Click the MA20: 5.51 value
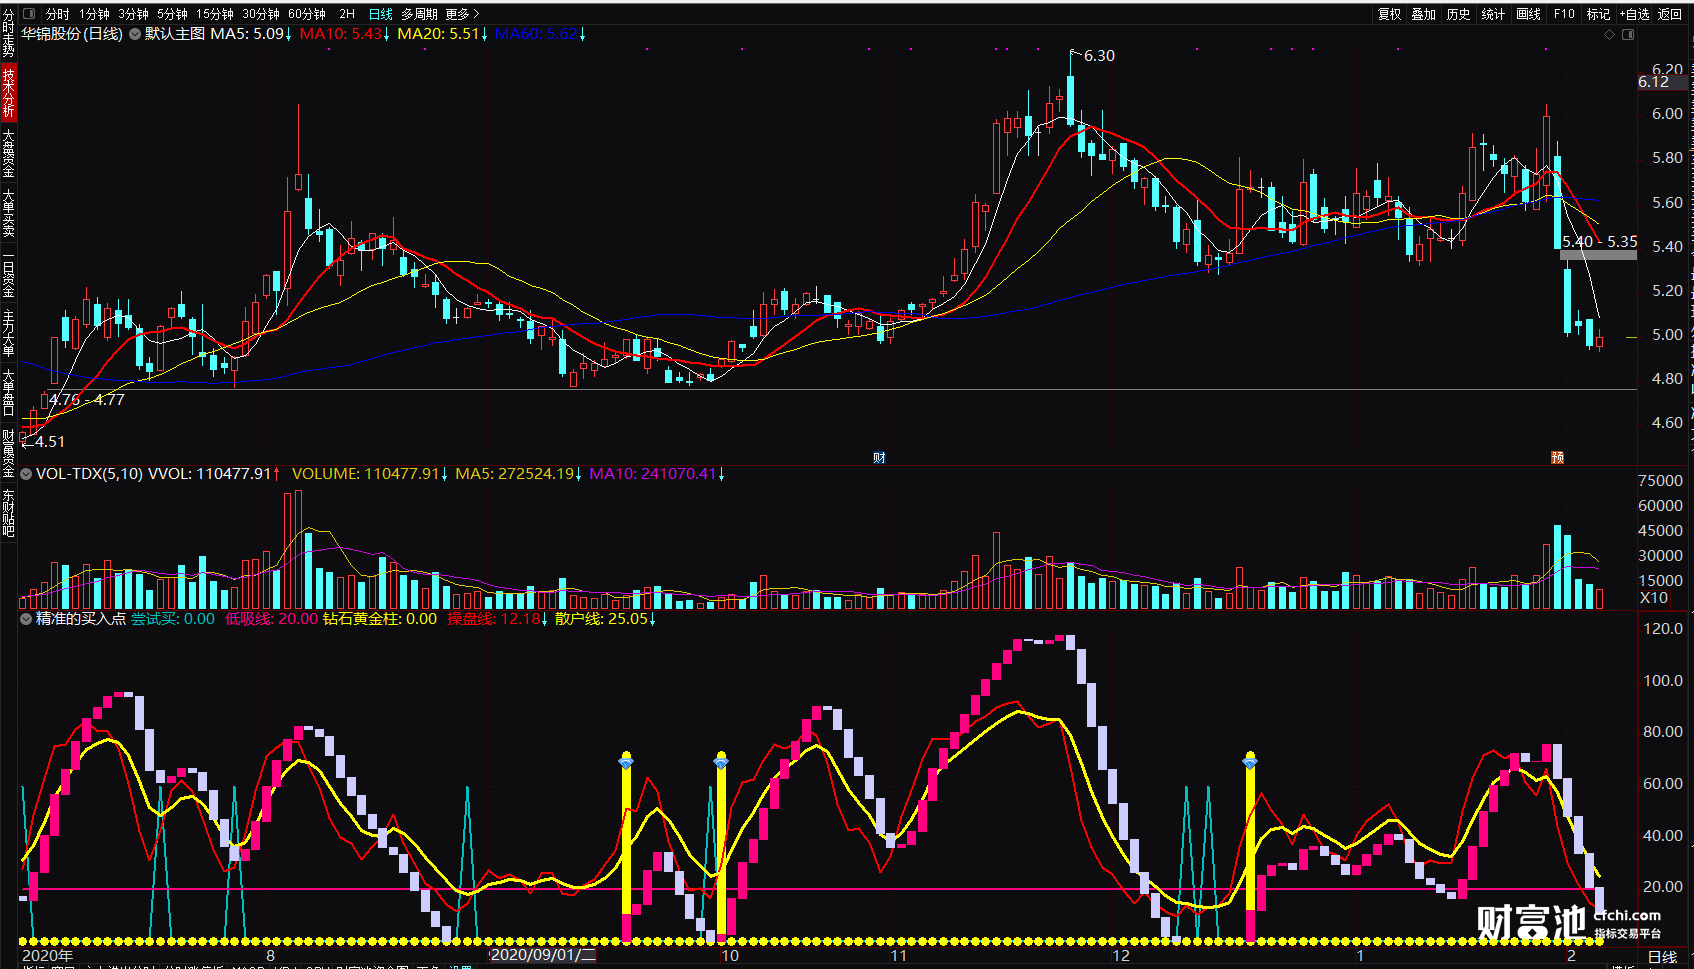This screenshot has height=969, width=1694. tap(439, 34)
